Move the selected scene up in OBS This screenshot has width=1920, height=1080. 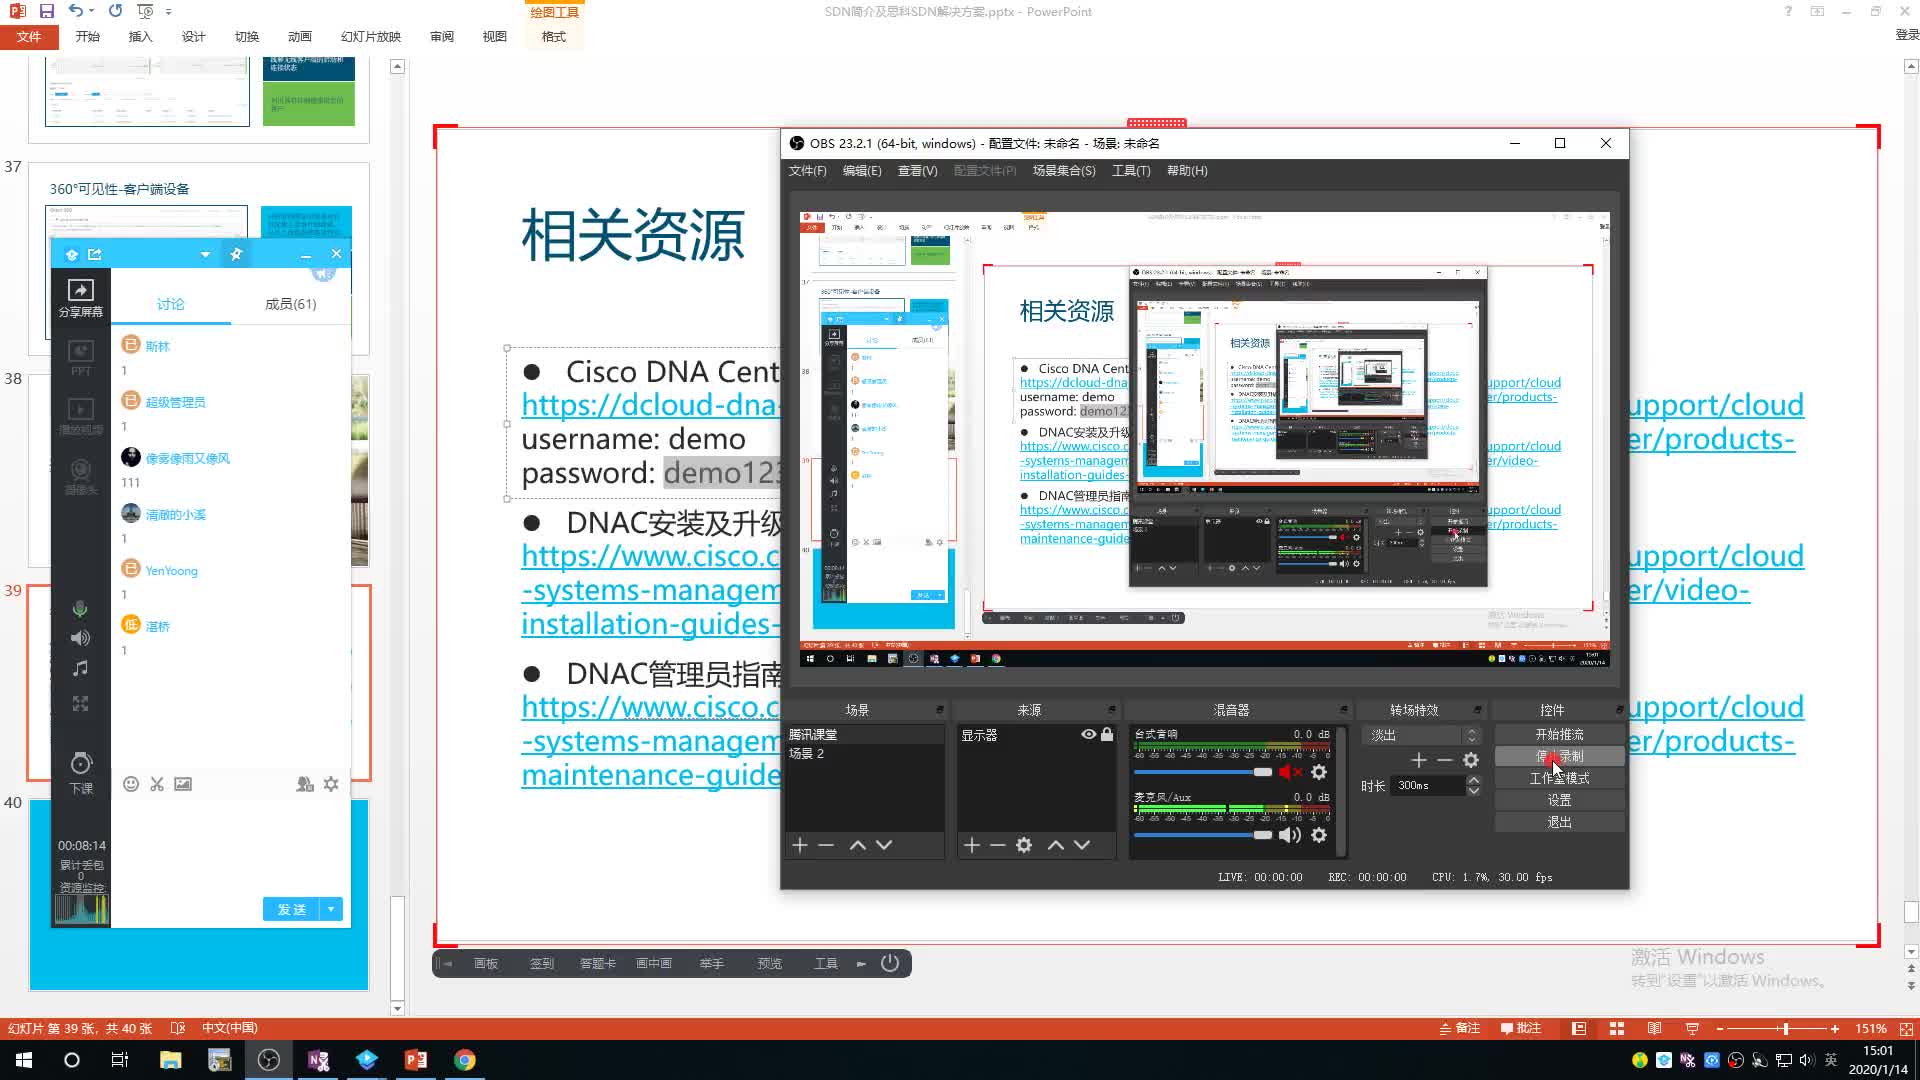(x=857, y=845)
